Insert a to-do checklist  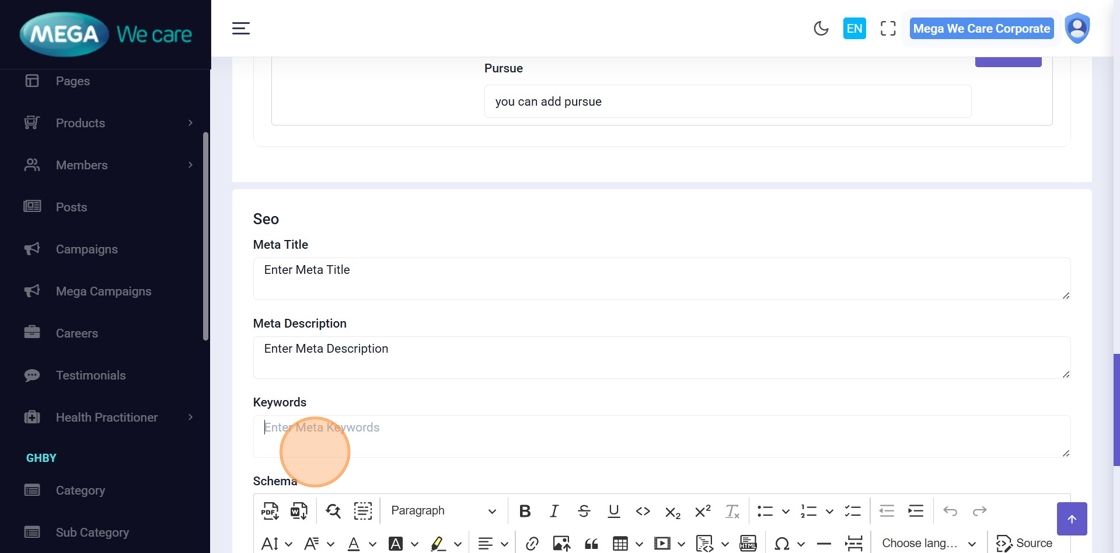tap(852, 511)
